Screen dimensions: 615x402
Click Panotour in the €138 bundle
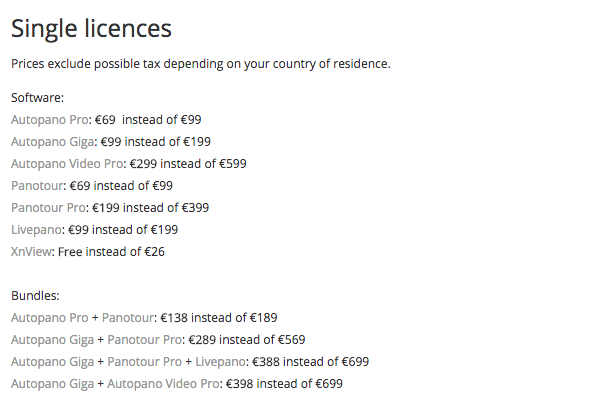128,318
